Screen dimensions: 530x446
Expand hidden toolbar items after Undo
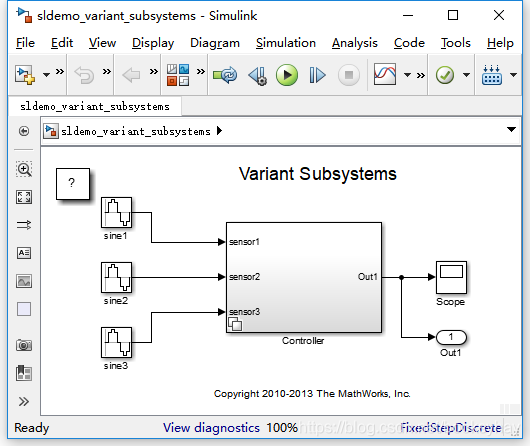(107, 72)
